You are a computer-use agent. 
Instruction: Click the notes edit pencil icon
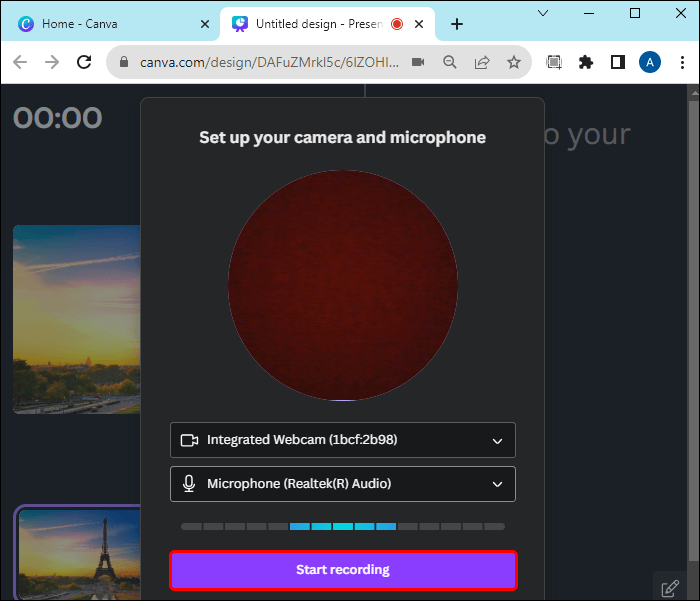[x=670, y=588]
